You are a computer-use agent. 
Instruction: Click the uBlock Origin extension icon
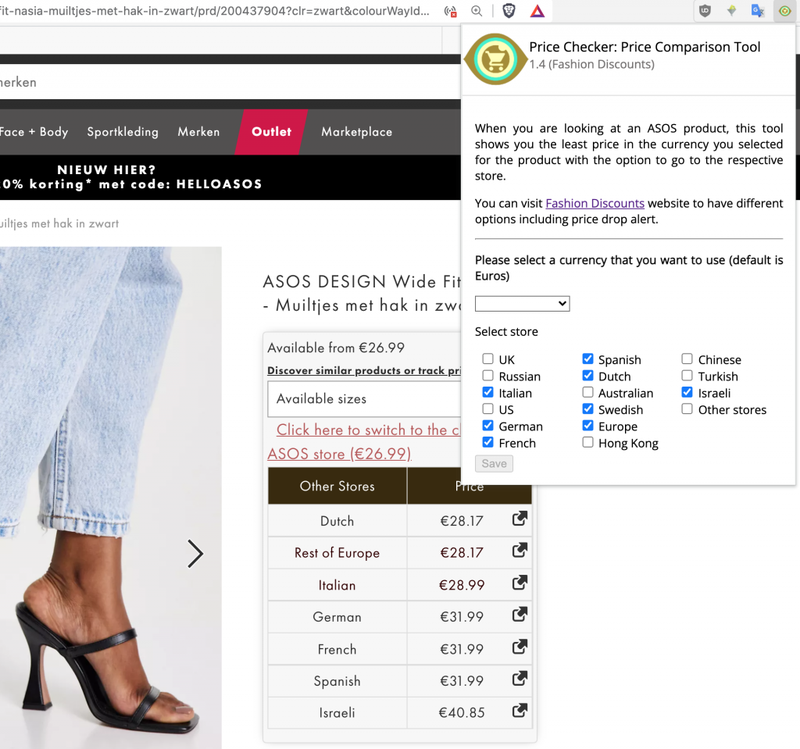[705, 11]
